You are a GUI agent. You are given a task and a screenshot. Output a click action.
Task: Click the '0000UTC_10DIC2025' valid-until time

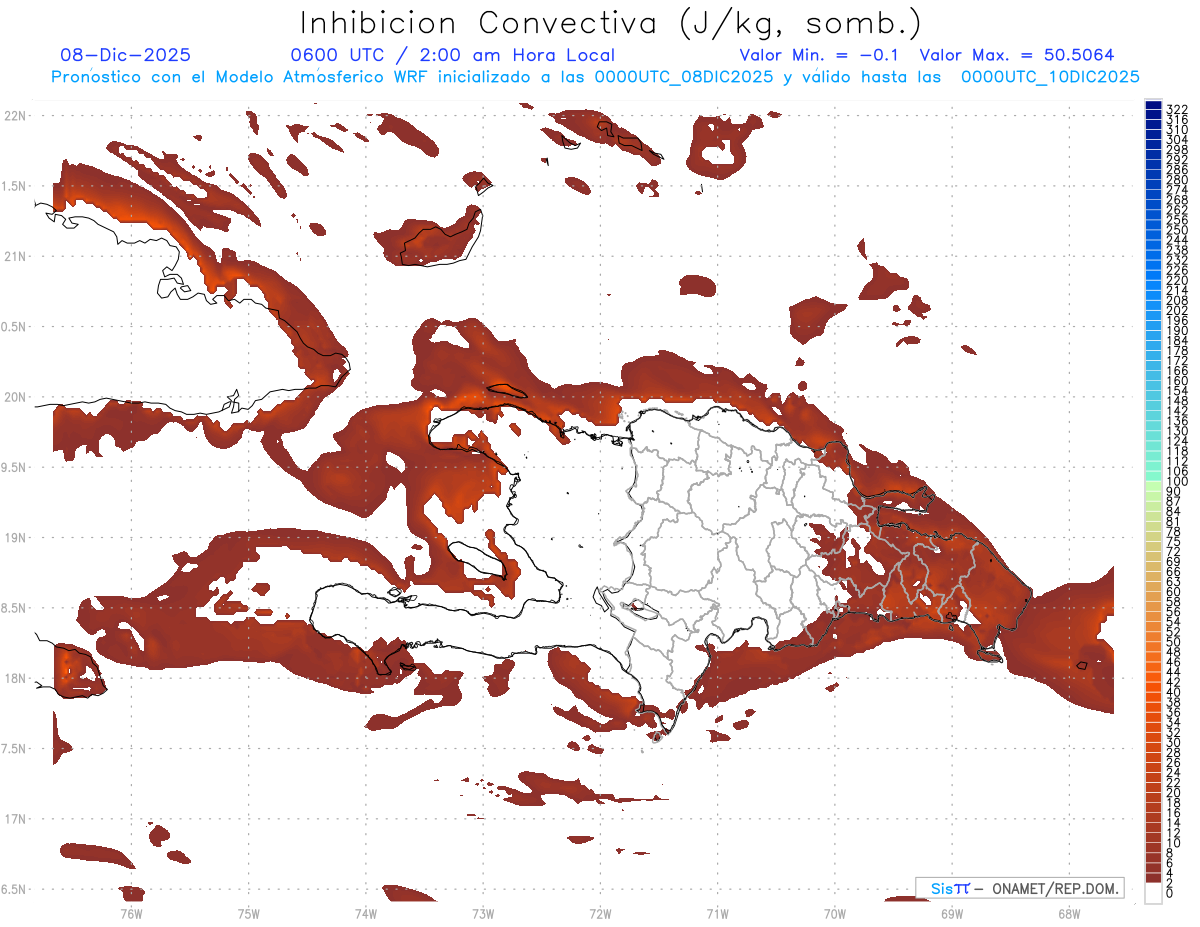tap(1050, 77)
